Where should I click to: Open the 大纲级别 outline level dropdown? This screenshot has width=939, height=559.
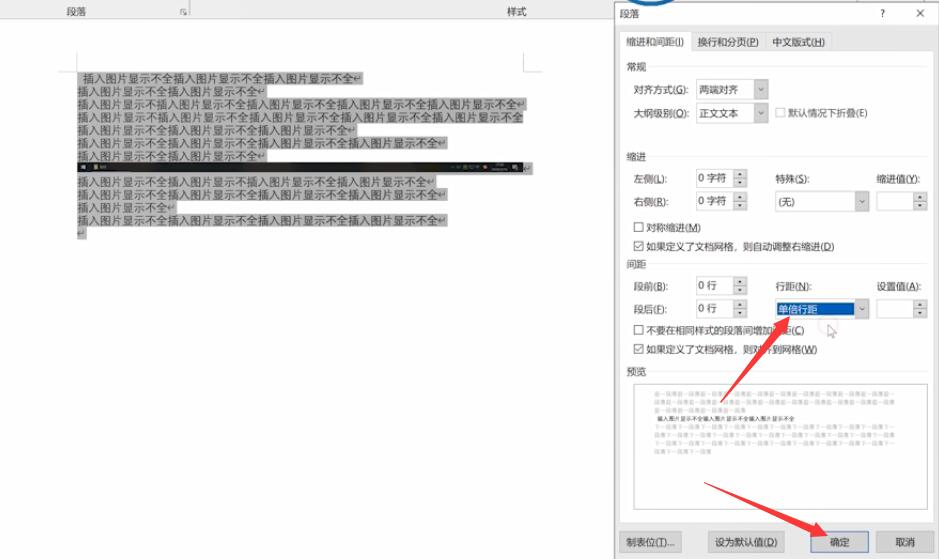761,113
